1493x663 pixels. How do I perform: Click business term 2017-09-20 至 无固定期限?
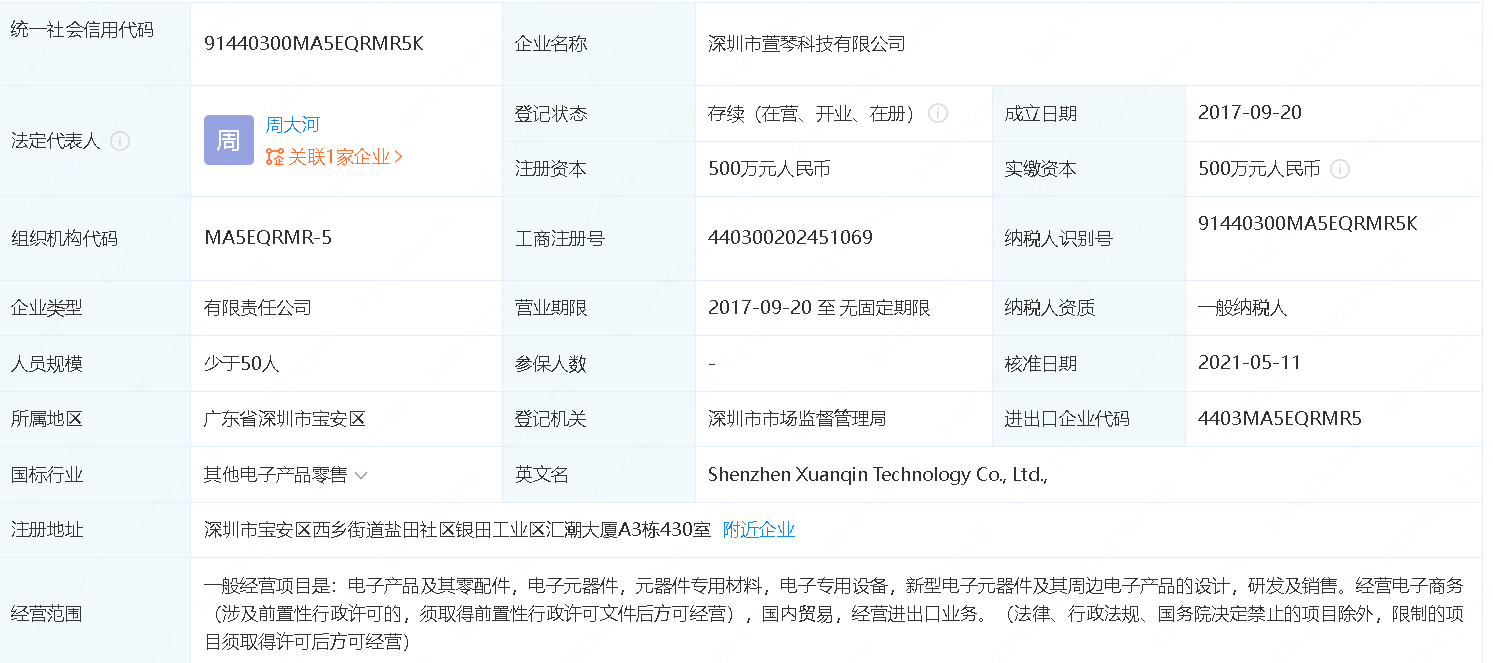coord(819,308)
